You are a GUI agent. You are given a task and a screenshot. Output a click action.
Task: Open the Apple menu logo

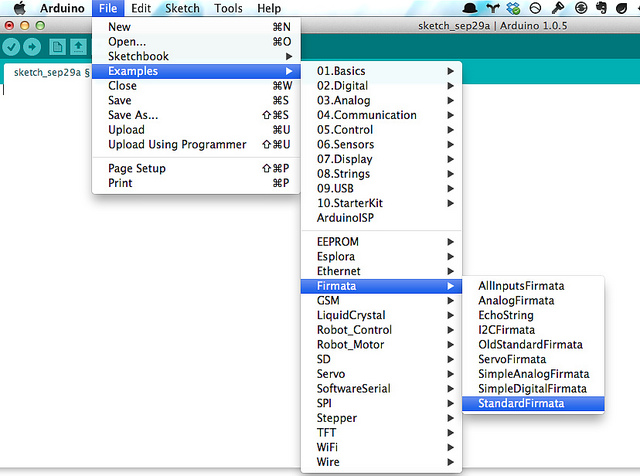pyautogui.click(x=19, y=8)
